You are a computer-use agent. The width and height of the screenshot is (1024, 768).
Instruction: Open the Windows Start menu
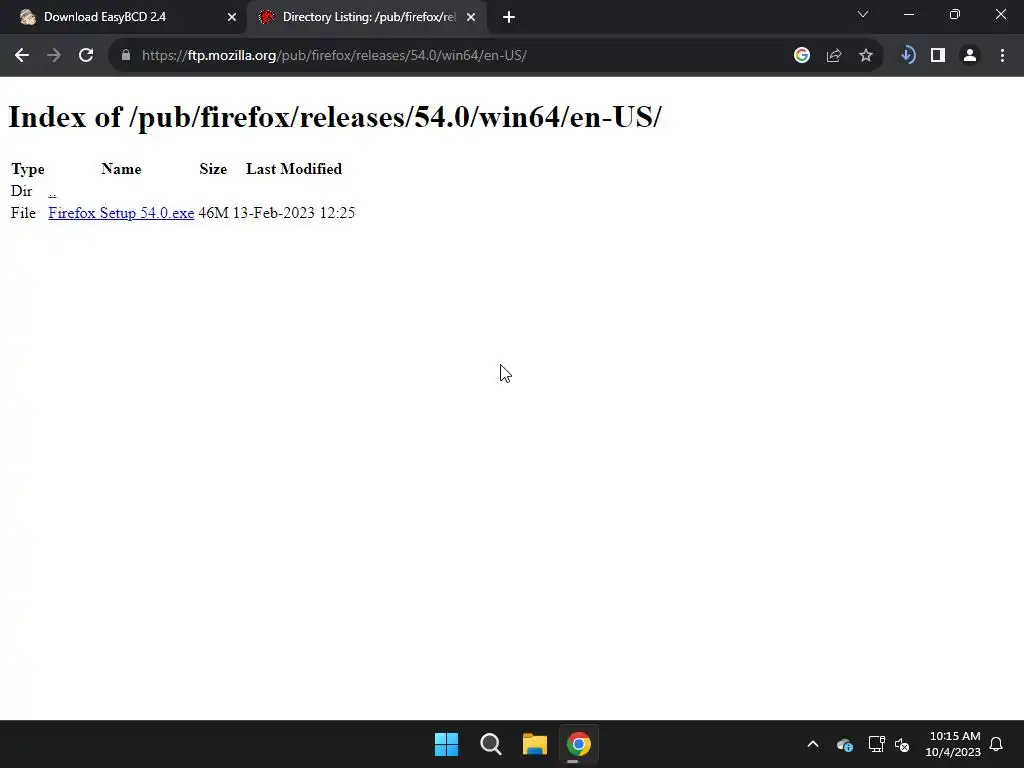click(x=447, y=744)
